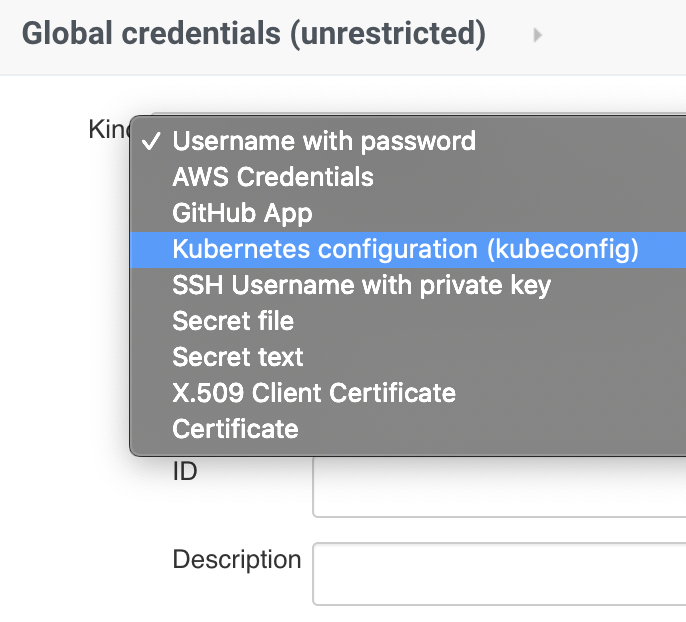The width and height of the screenshot is (686, 622).
Task: Select Username with password option
Action: click(x=324, y=141)
